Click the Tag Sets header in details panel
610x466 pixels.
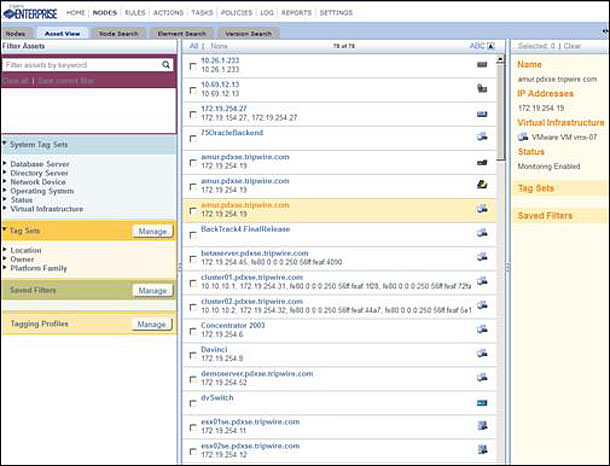[559, 188]
